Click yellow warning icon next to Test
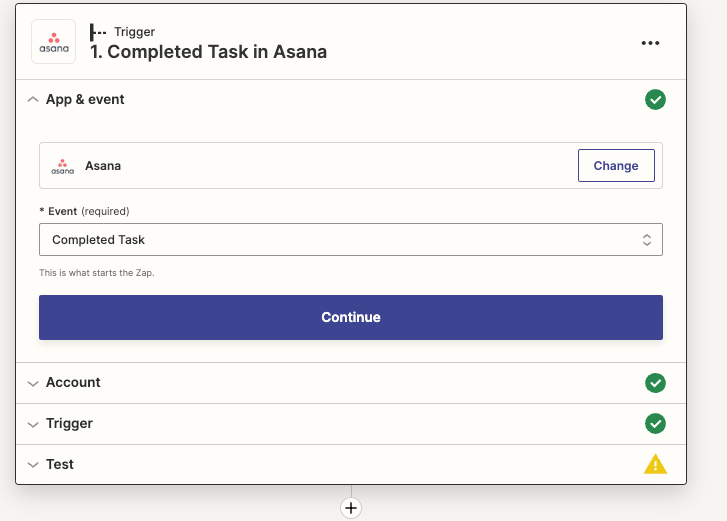The height and width of the screenshot is (521, 727). 655,464
